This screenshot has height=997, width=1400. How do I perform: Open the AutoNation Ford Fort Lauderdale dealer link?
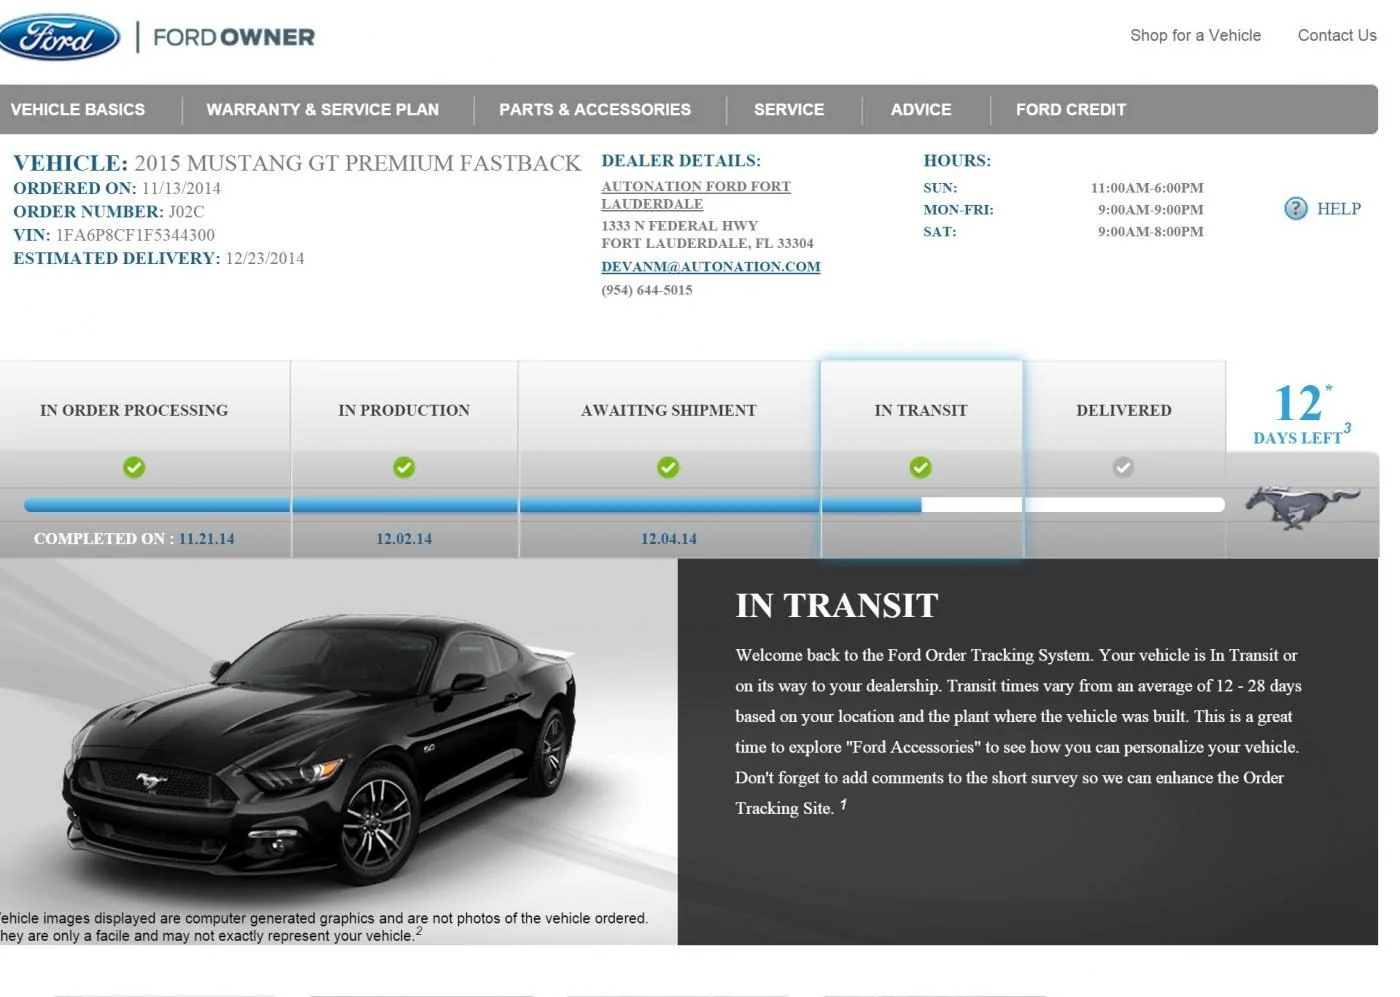click(x=696, y=195)
